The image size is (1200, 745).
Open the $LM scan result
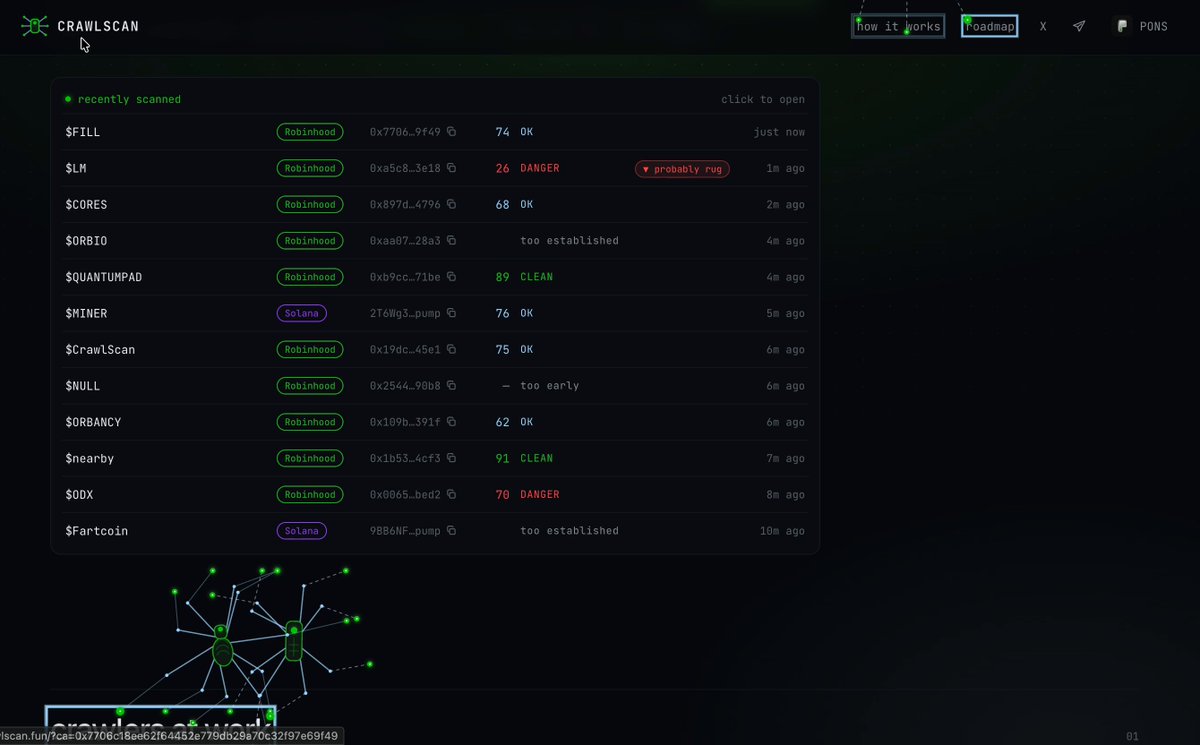point(435,168)
